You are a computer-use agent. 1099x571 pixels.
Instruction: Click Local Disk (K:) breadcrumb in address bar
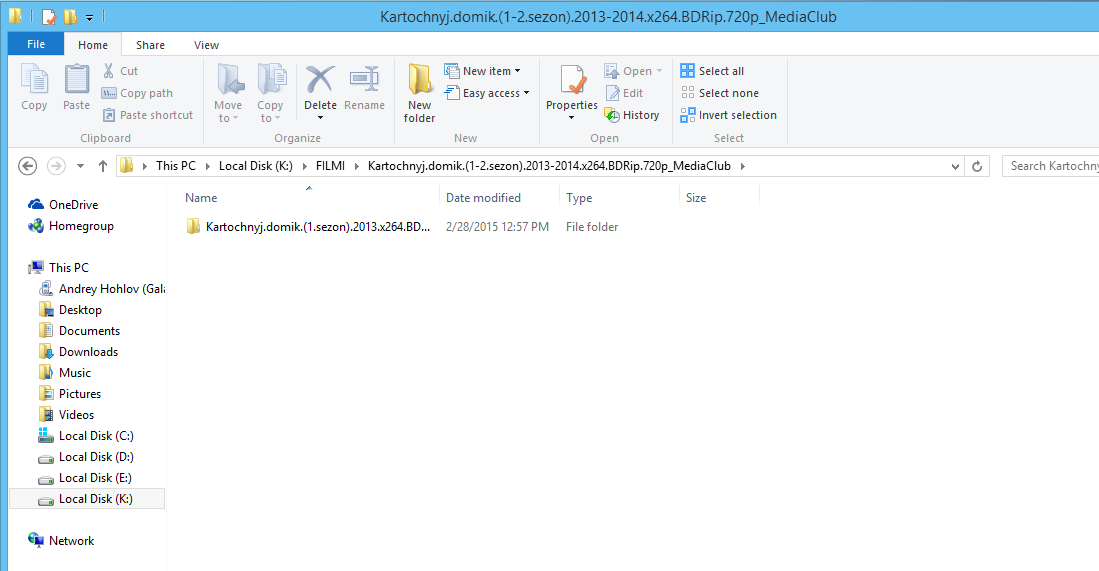point(256,166)
